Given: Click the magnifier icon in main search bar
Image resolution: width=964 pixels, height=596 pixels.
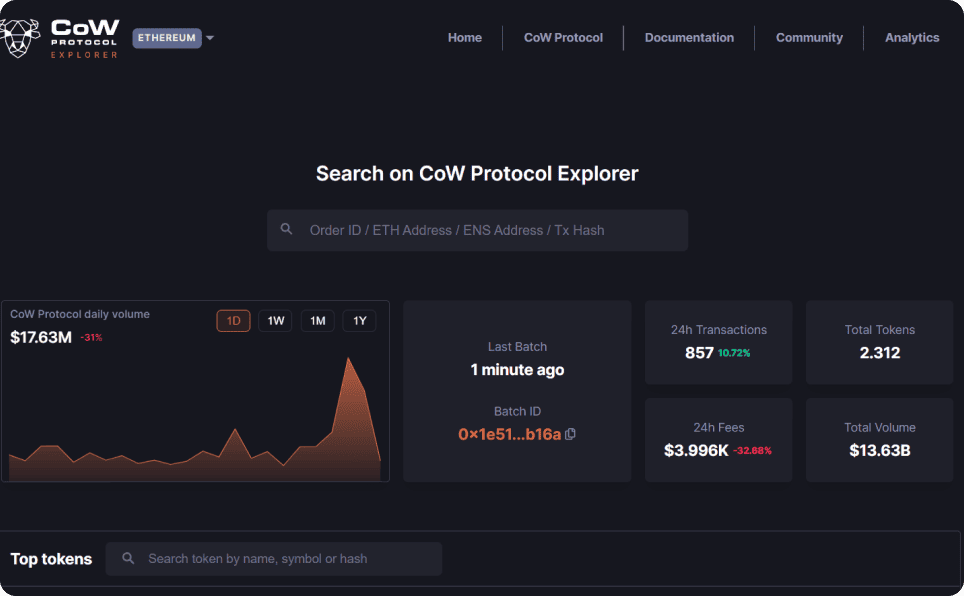Looking at the screenshot, I should pyautogui.click(x=287, y=230).
